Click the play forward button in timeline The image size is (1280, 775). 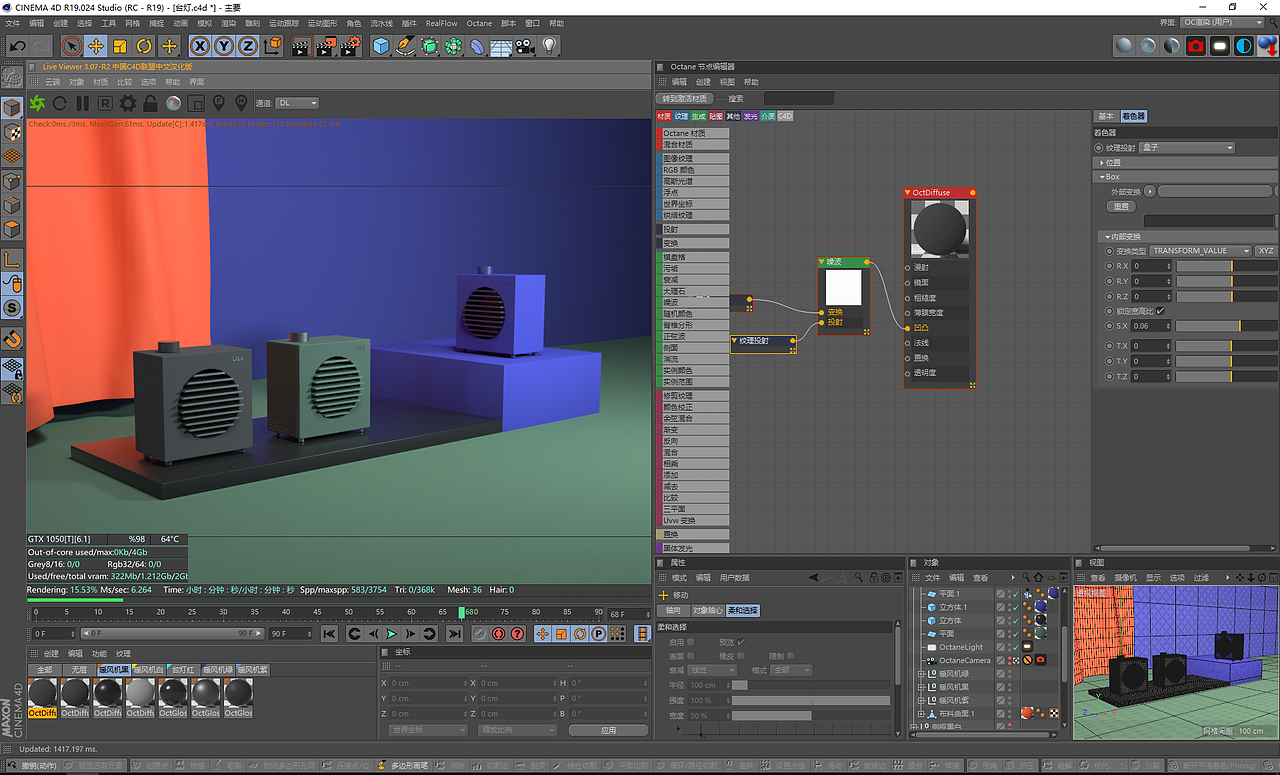pos(392,633)
